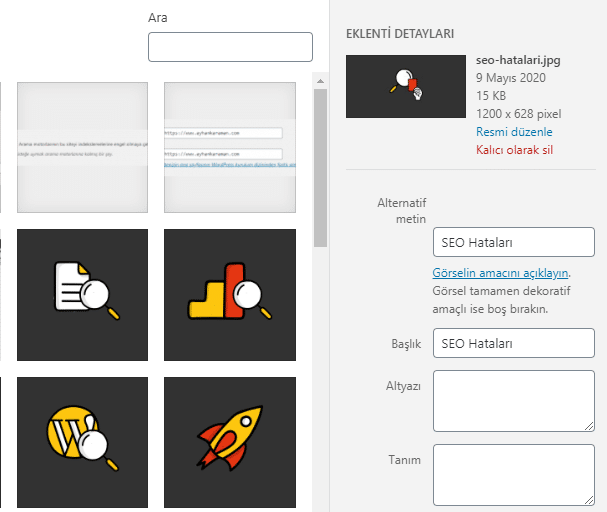The width and height of the screenshot is (607, 512).
Task: Click the Altyazı text area resize handle
Action: [589, 426]
